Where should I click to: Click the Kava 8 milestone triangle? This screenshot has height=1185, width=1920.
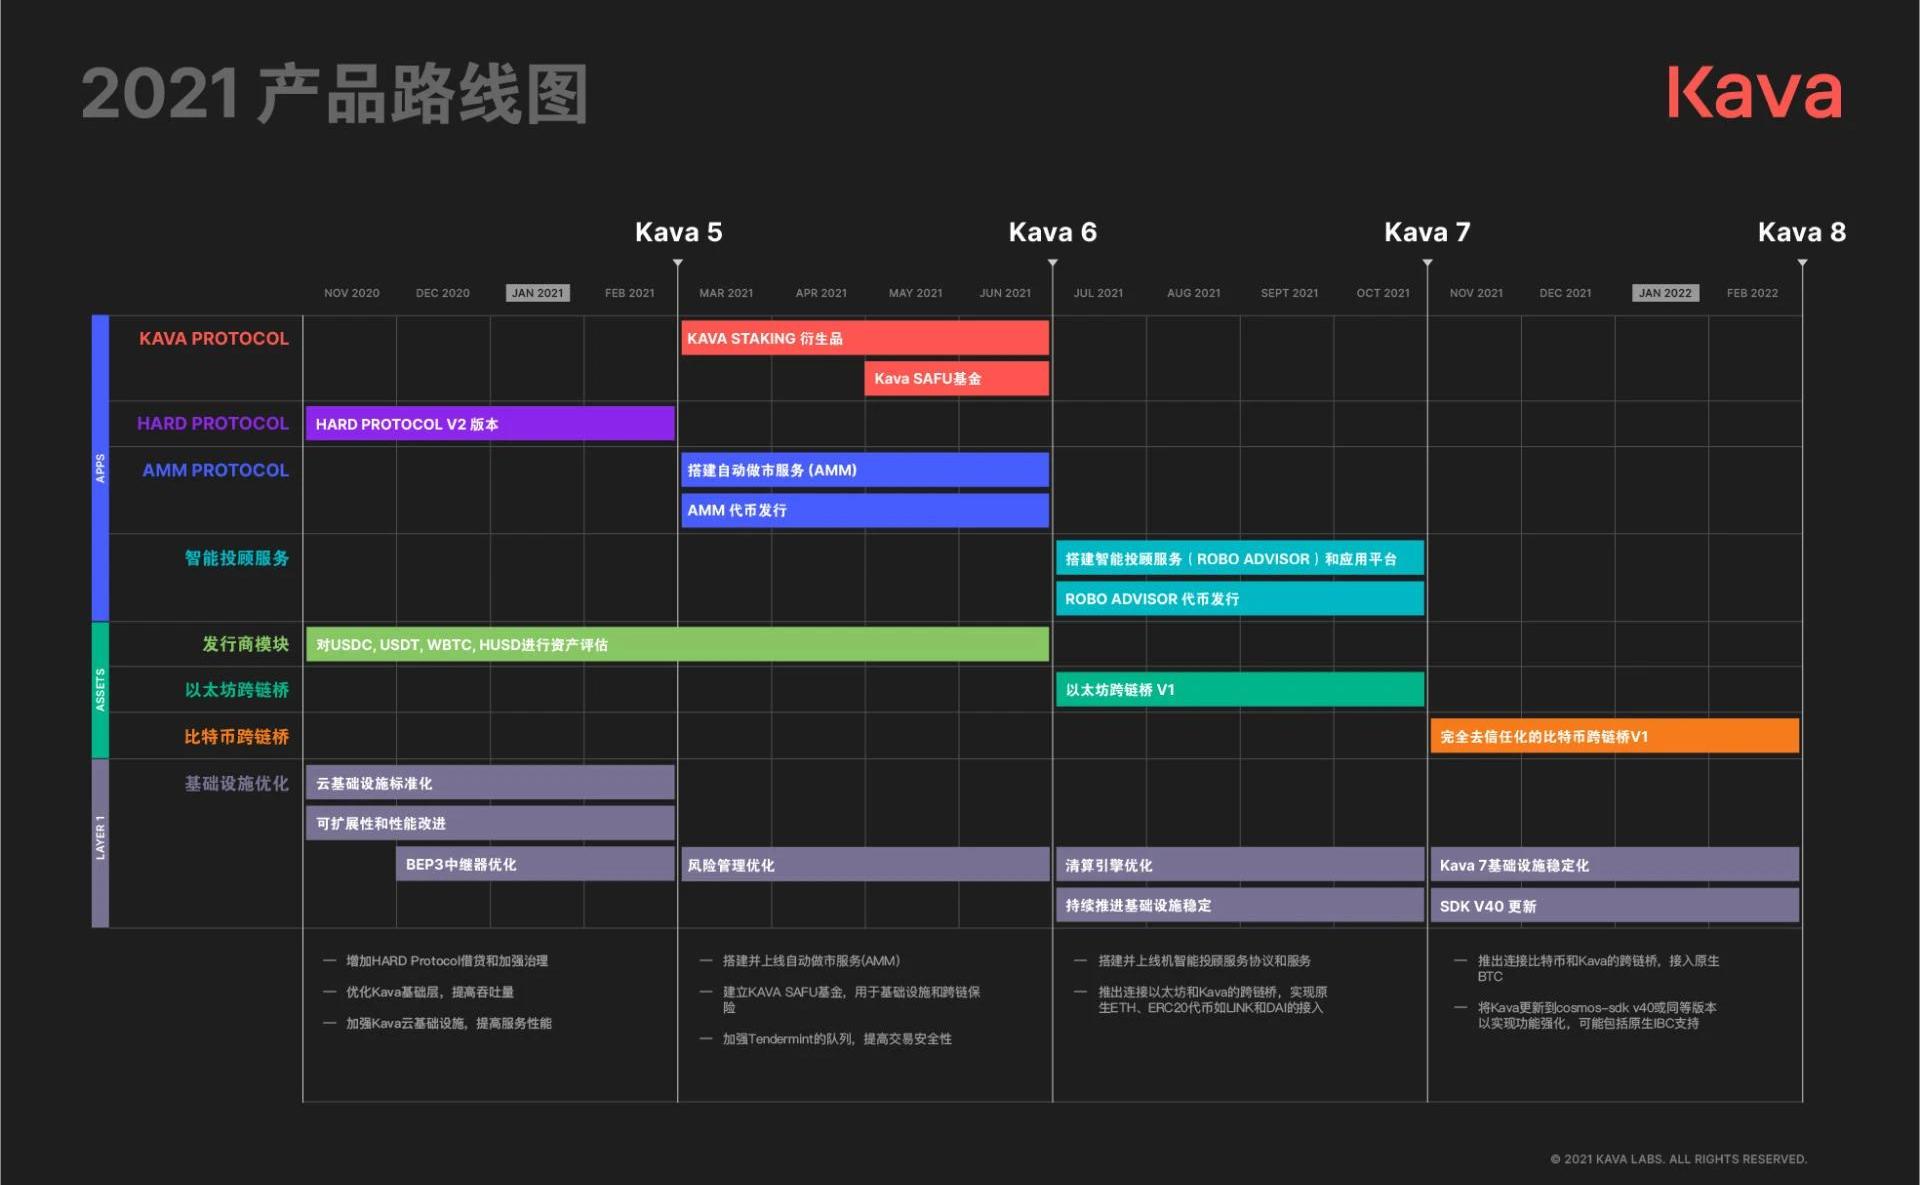pyautogui.click(x=1802, y=263)
